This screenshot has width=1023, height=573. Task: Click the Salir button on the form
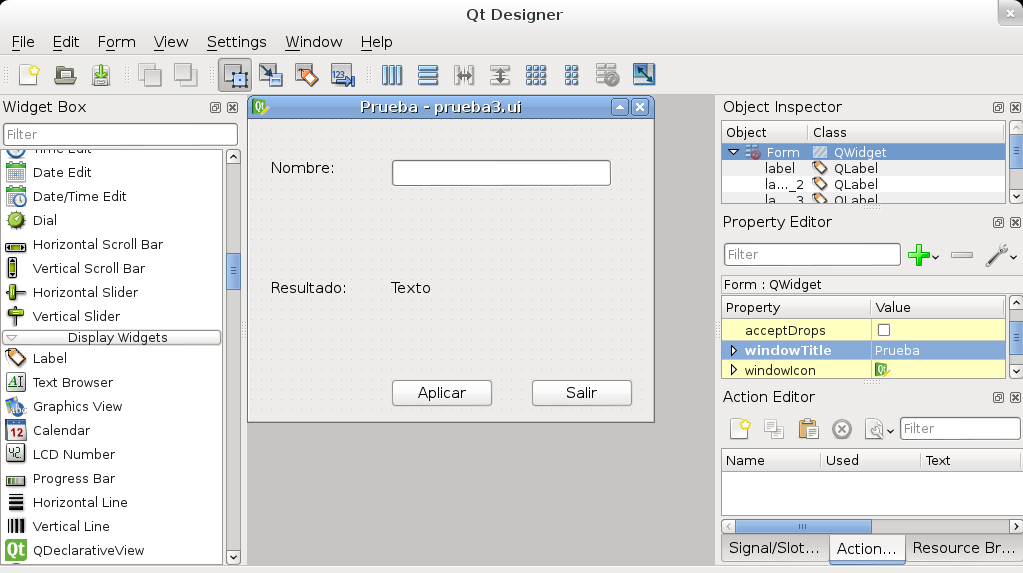click(581, 393)
